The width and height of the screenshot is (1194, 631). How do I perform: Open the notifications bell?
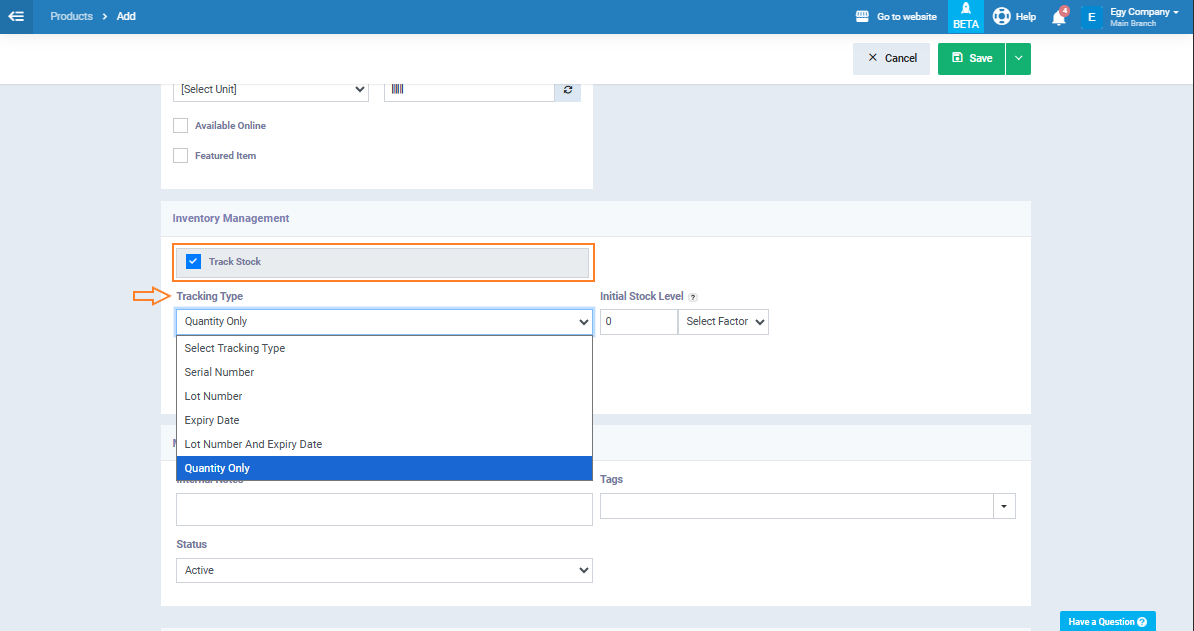pyautogui.click(x=1058, y=17)
